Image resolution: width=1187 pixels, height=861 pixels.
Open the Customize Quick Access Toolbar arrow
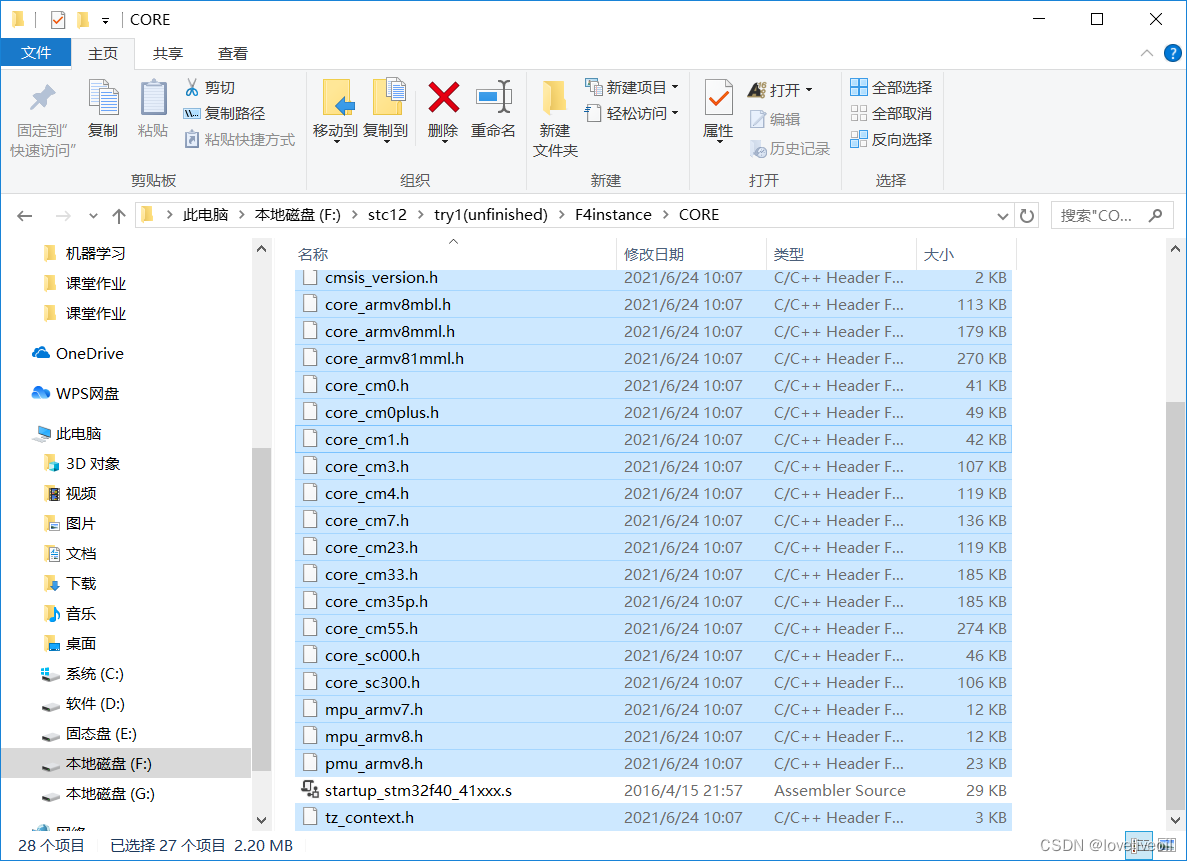click(x=105, y=20)
